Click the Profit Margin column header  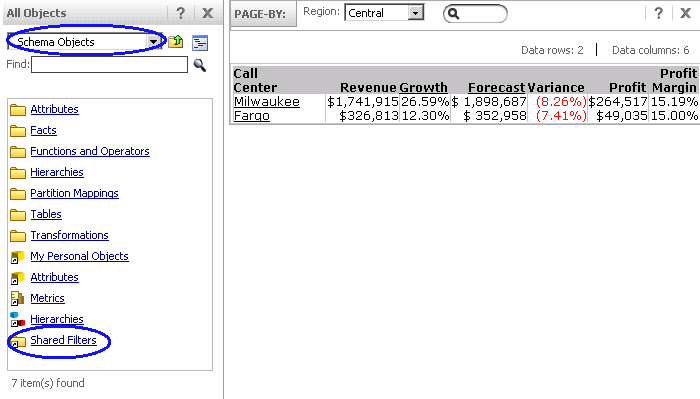click(x=675, y=80)
